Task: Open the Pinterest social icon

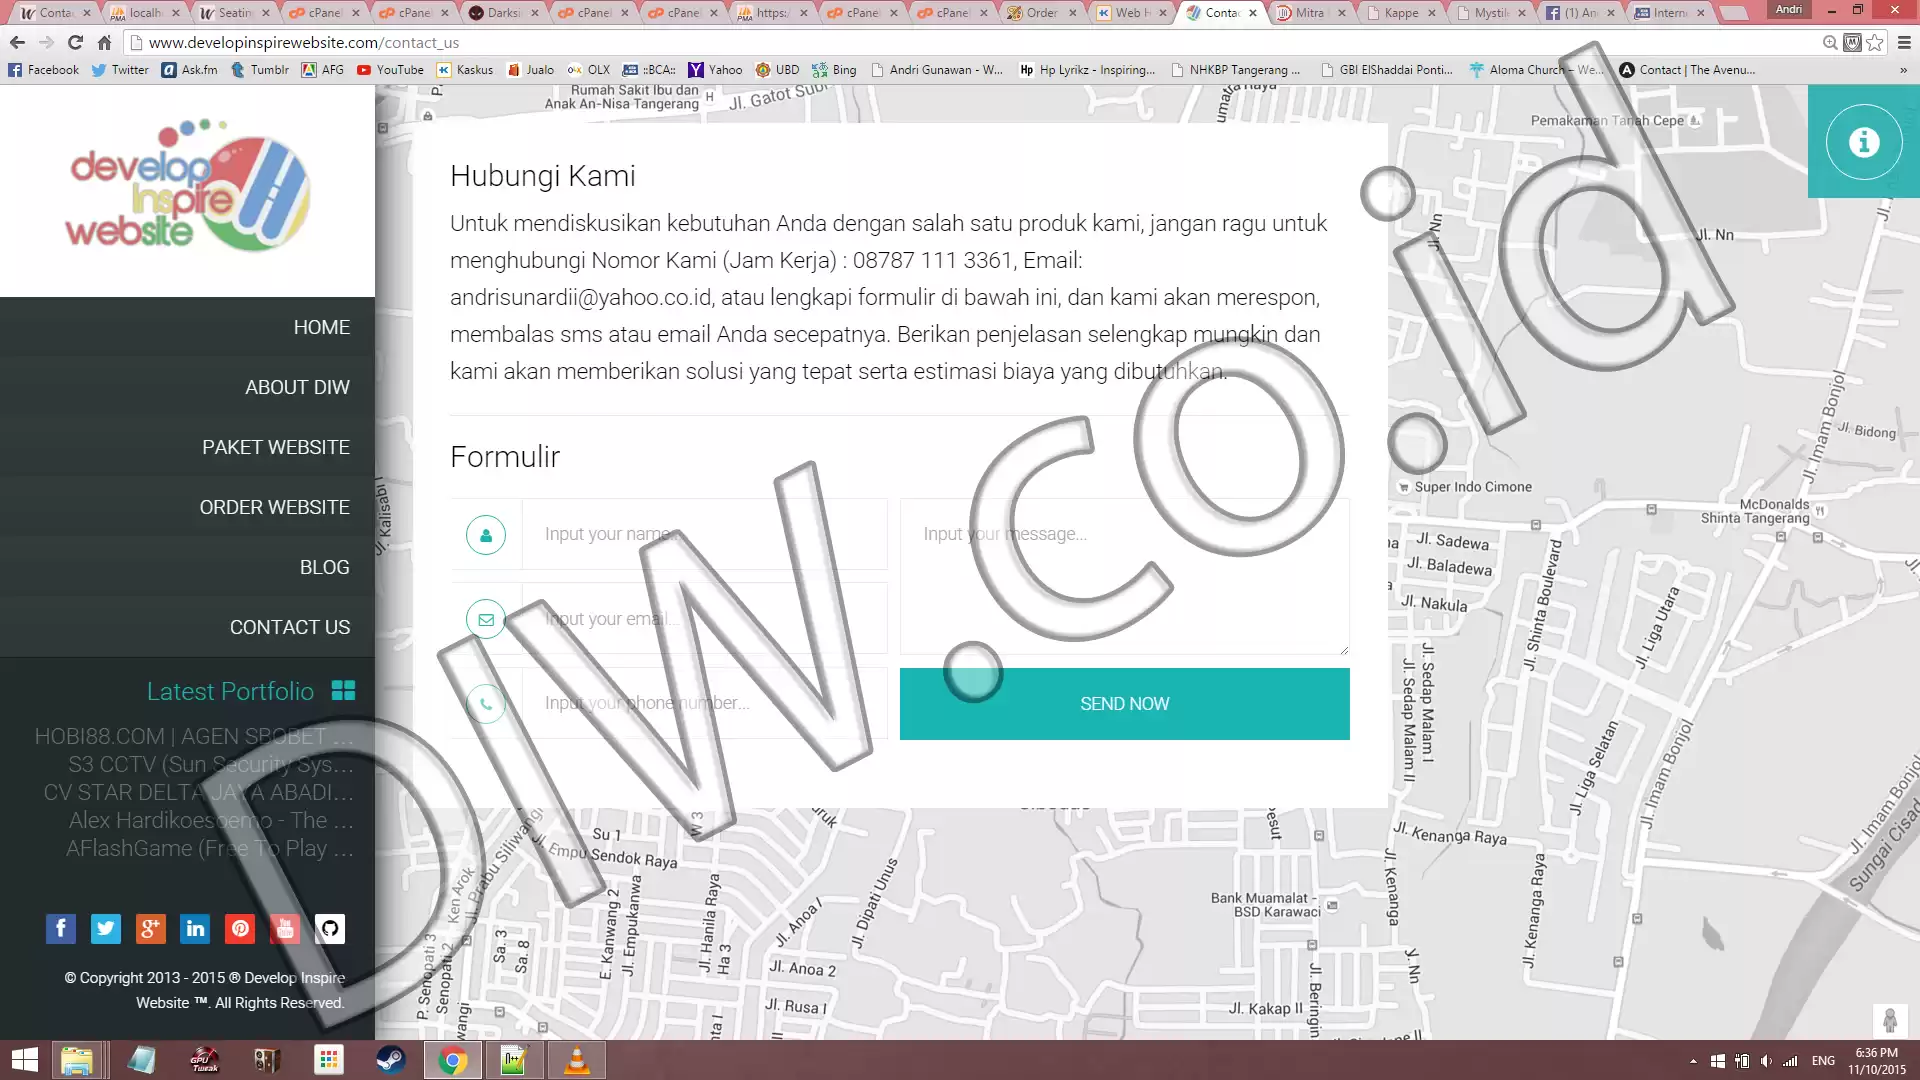Action: click(240, 929)
